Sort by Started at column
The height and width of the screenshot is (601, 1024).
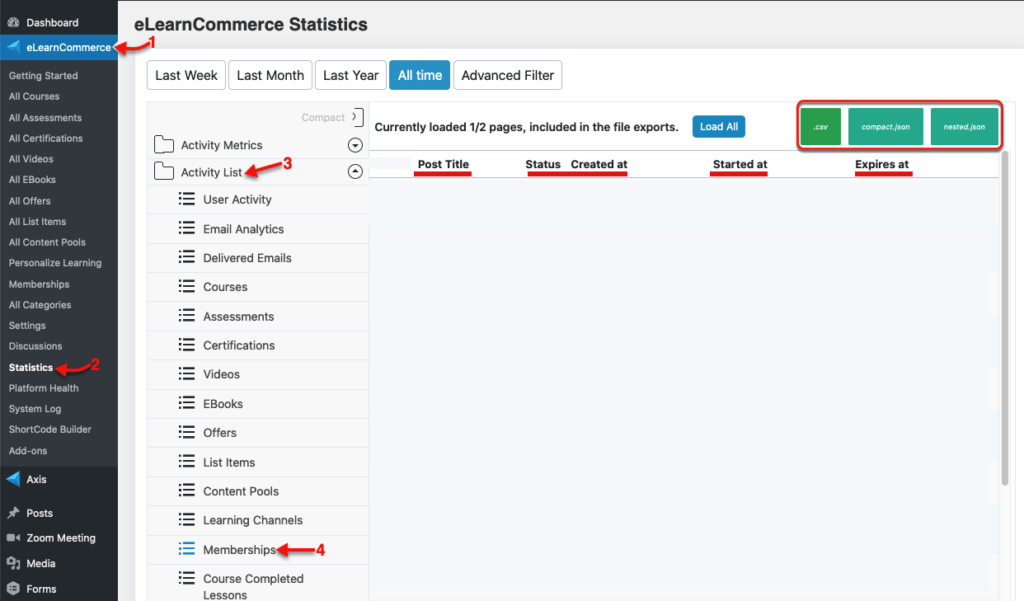[740, 164]
